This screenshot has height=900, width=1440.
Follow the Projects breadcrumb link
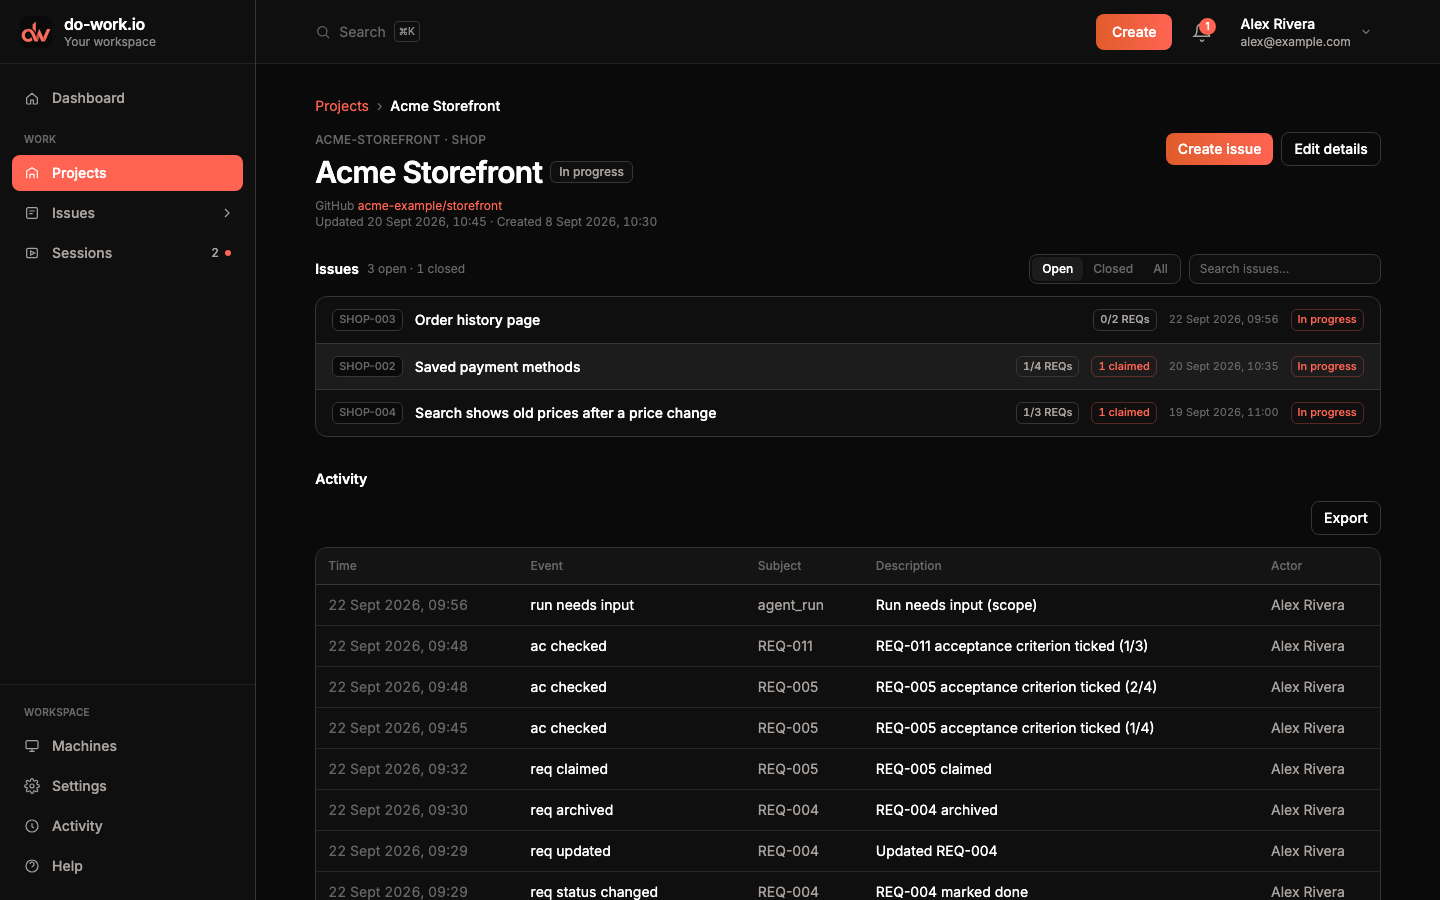tap(342, 106)
